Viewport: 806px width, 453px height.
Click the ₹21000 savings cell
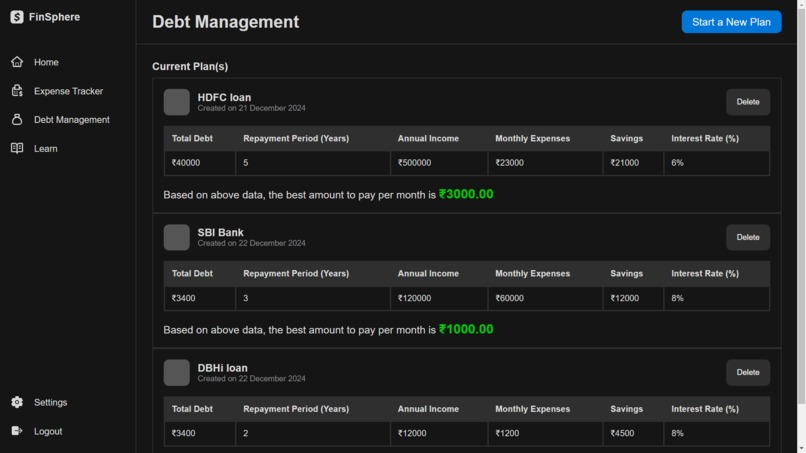[x=633, y=163]
